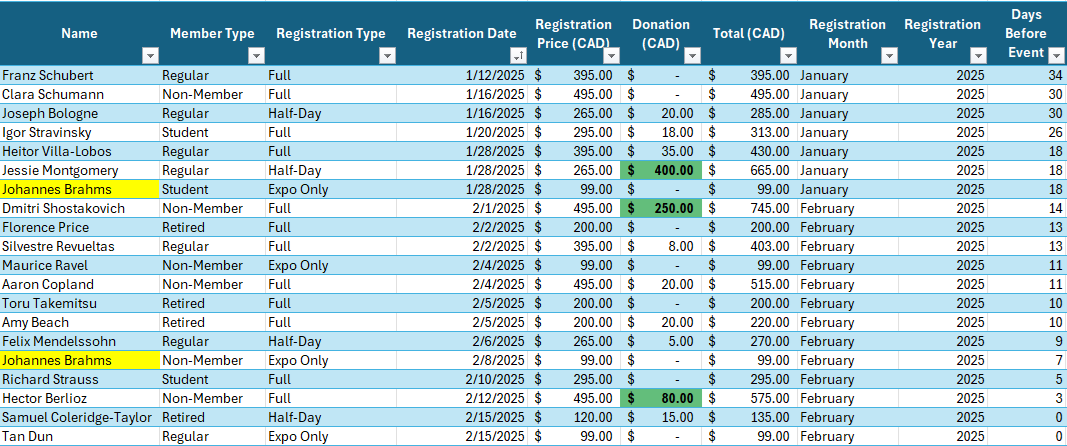Select the 313.00 total cell
Screen dimensions: 1067x446
pyautogui.click(x=750, y=132)
